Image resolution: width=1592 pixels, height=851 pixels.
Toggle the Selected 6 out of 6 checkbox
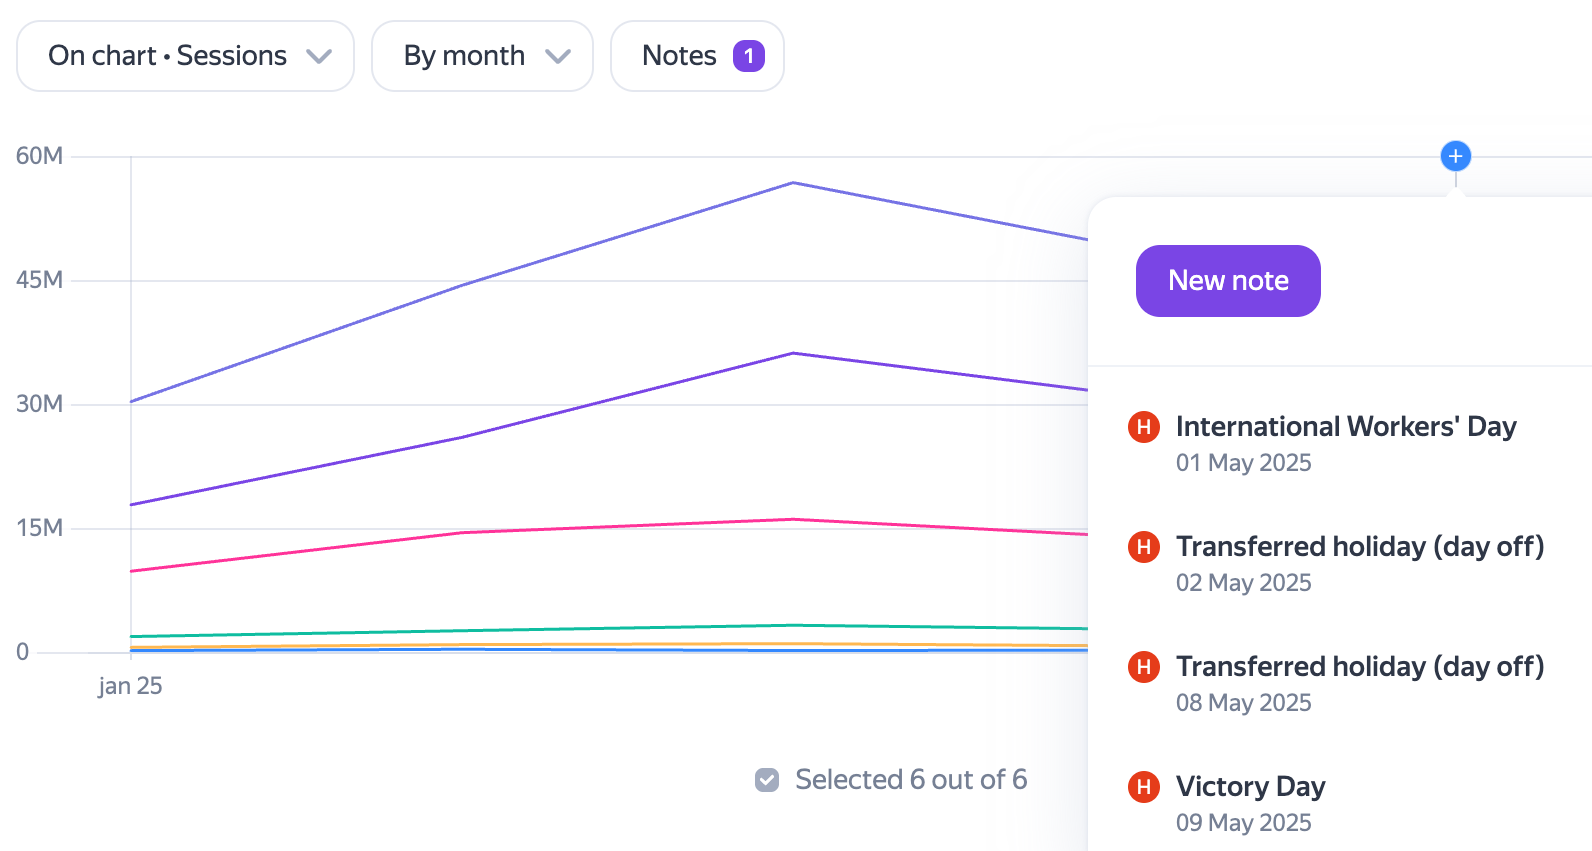[x=767, y=780]
